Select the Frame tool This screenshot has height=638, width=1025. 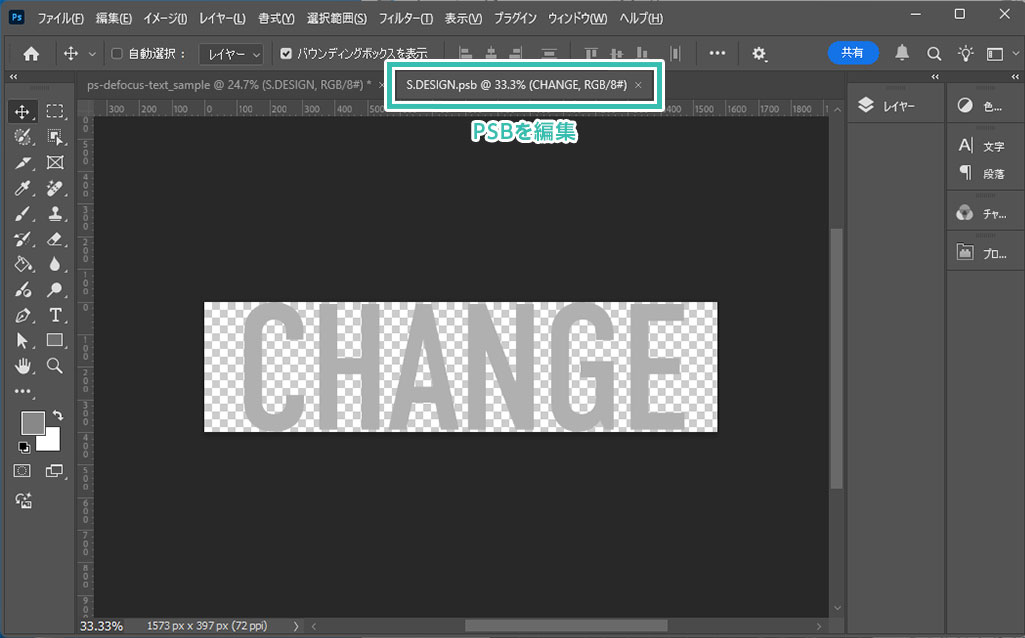(x=55, y=162)
